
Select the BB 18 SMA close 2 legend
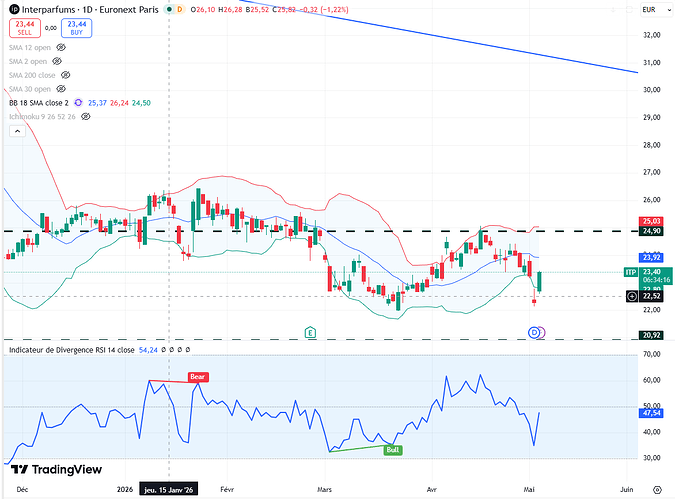[x=39, y=103]
